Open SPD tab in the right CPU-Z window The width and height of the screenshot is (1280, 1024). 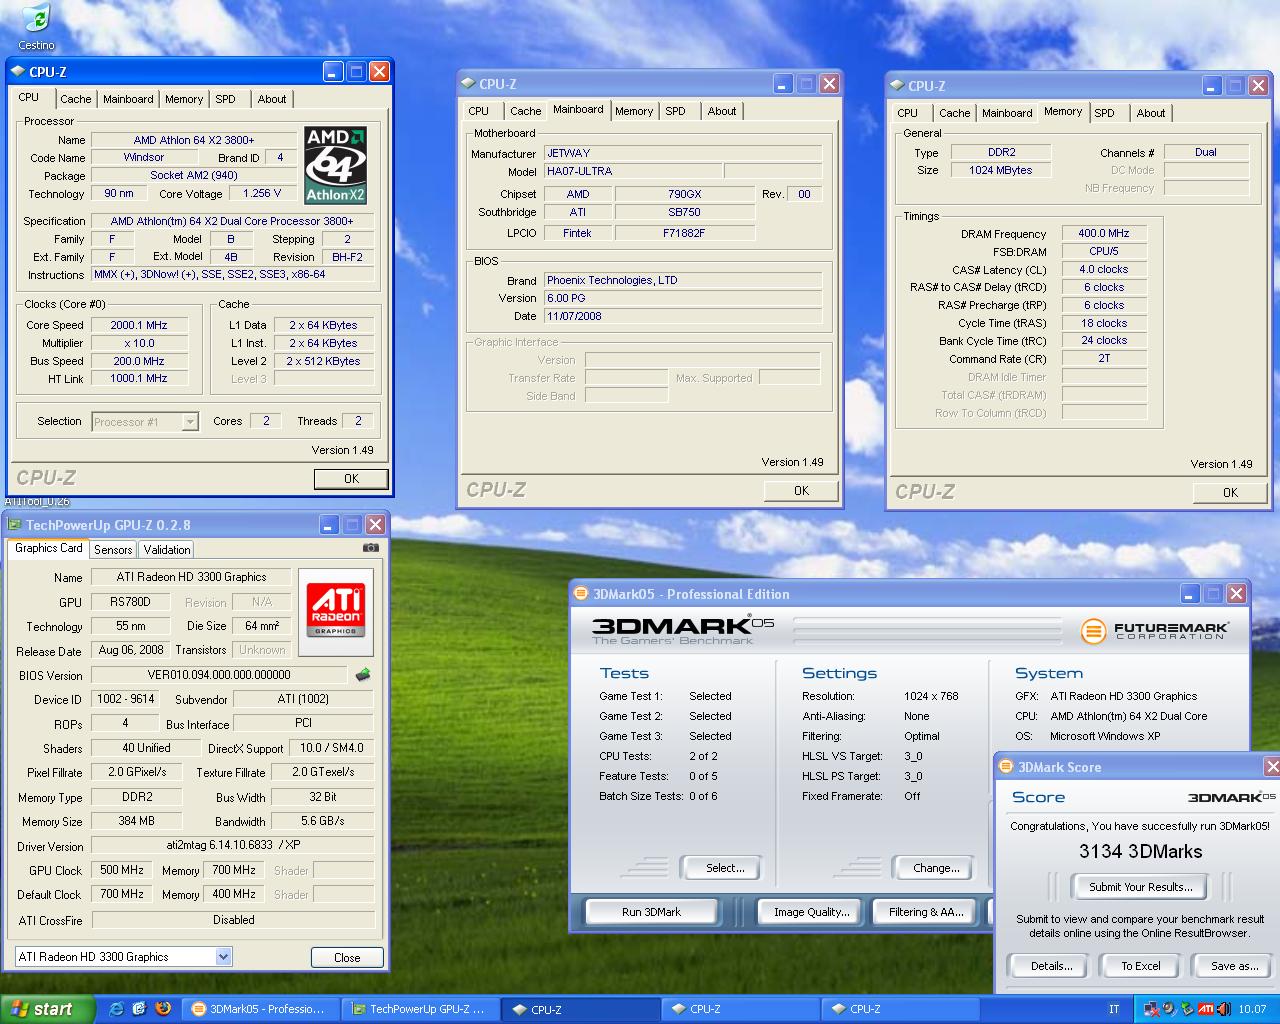[1104, 113]
